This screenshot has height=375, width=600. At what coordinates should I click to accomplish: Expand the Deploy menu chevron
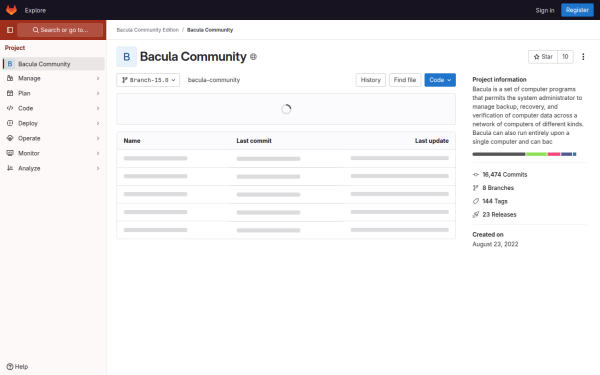pyautogui.click(x=98, y=123)
